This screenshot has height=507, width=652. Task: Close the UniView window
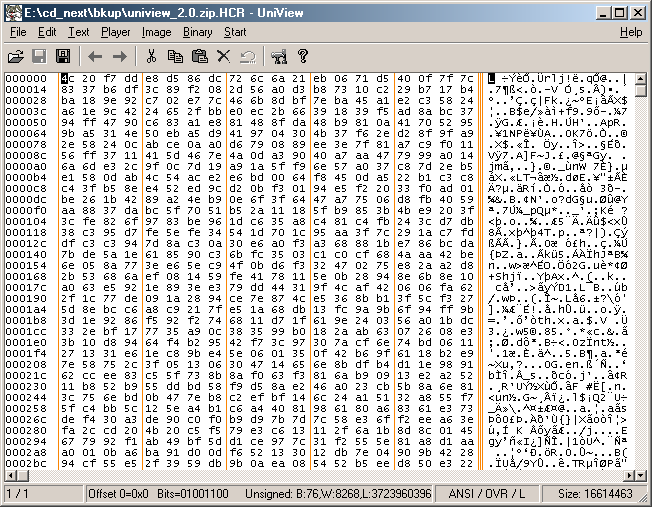637,13
